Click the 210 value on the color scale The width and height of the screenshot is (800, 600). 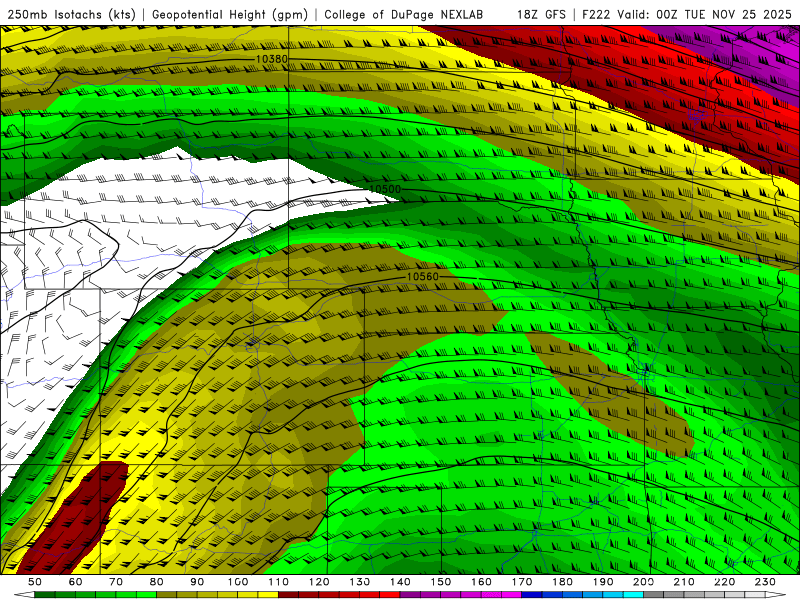tap(685, 582)
